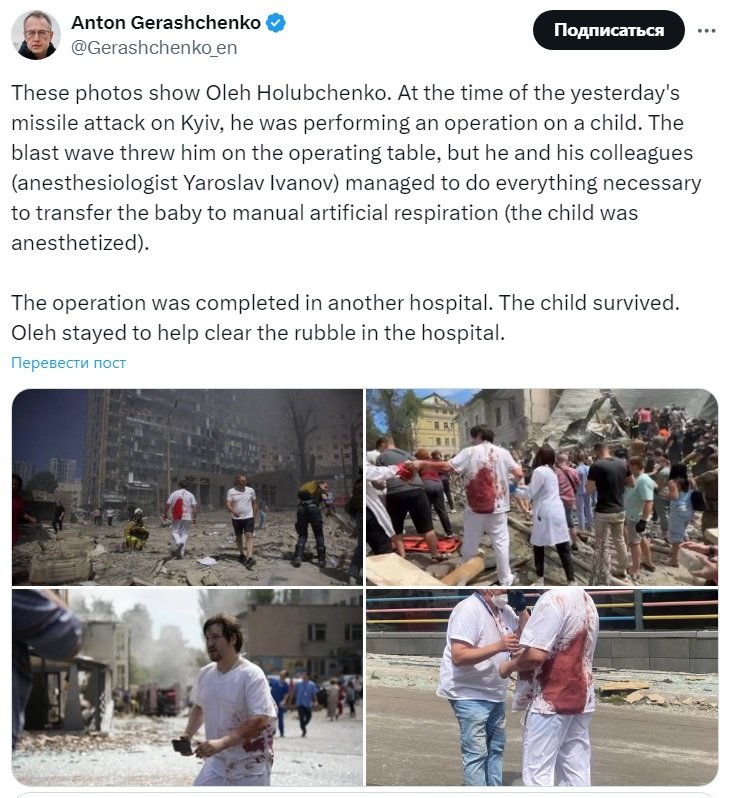Click the Подписаться follow button

(x=608, y=30)
